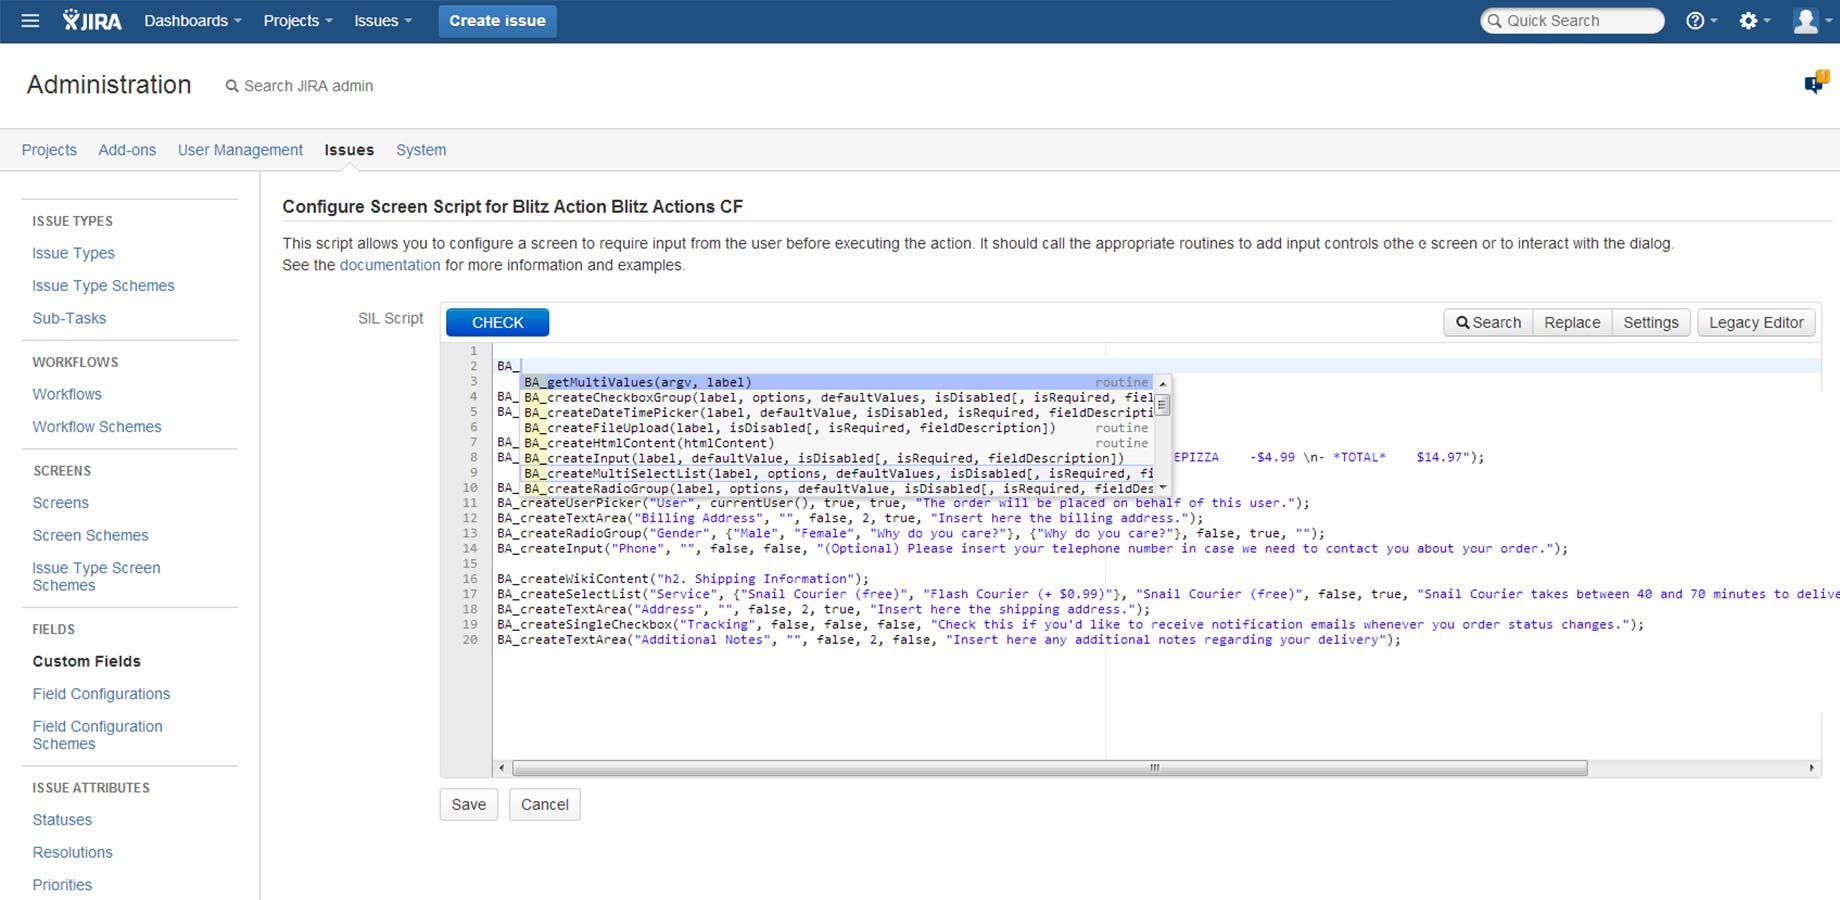This screenshot has width=1840, height=900.
Task: Open the documentation link
Action: click(x=390, y=265)
